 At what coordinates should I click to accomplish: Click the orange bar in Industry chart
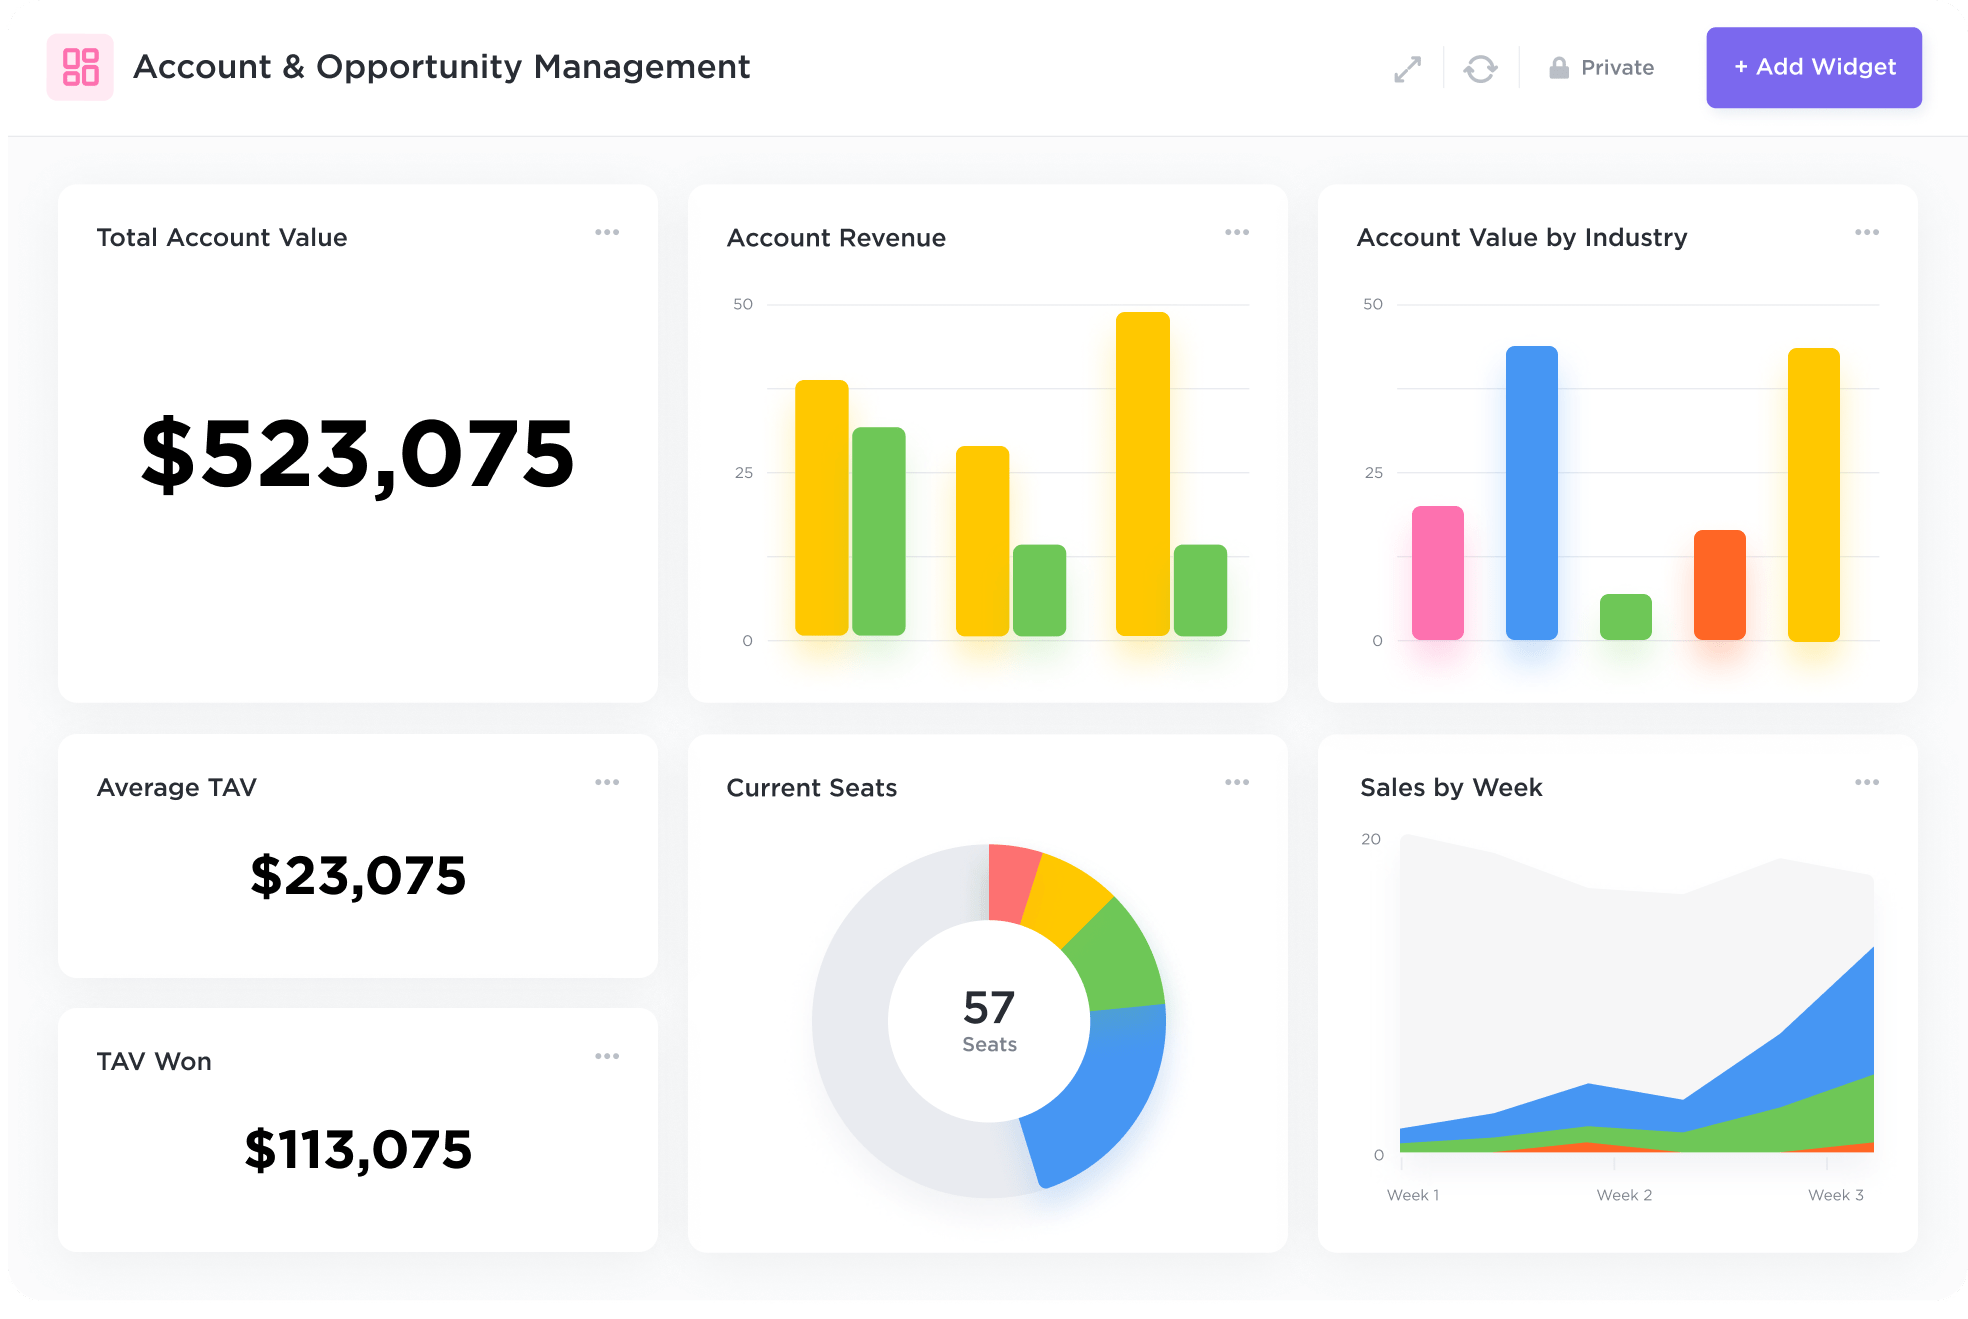coord(1719,585)
